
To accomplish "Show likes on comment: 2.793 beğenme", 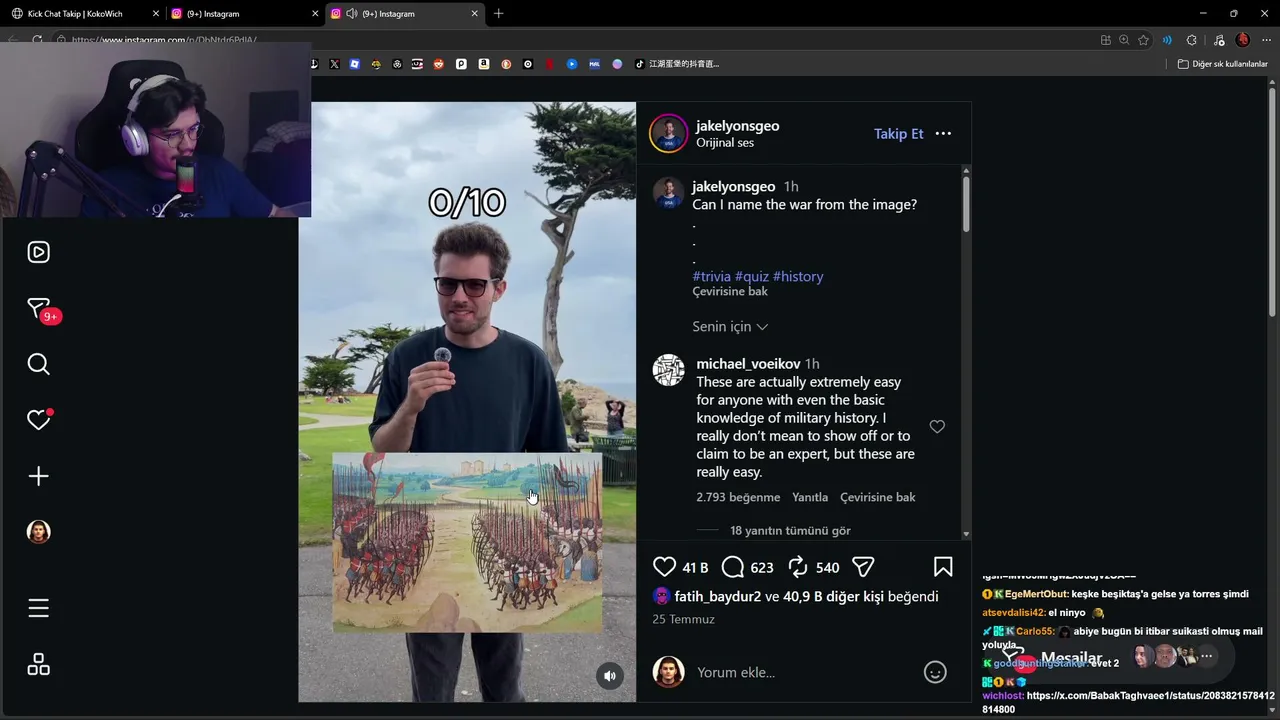I will click(x=738, y=497).
